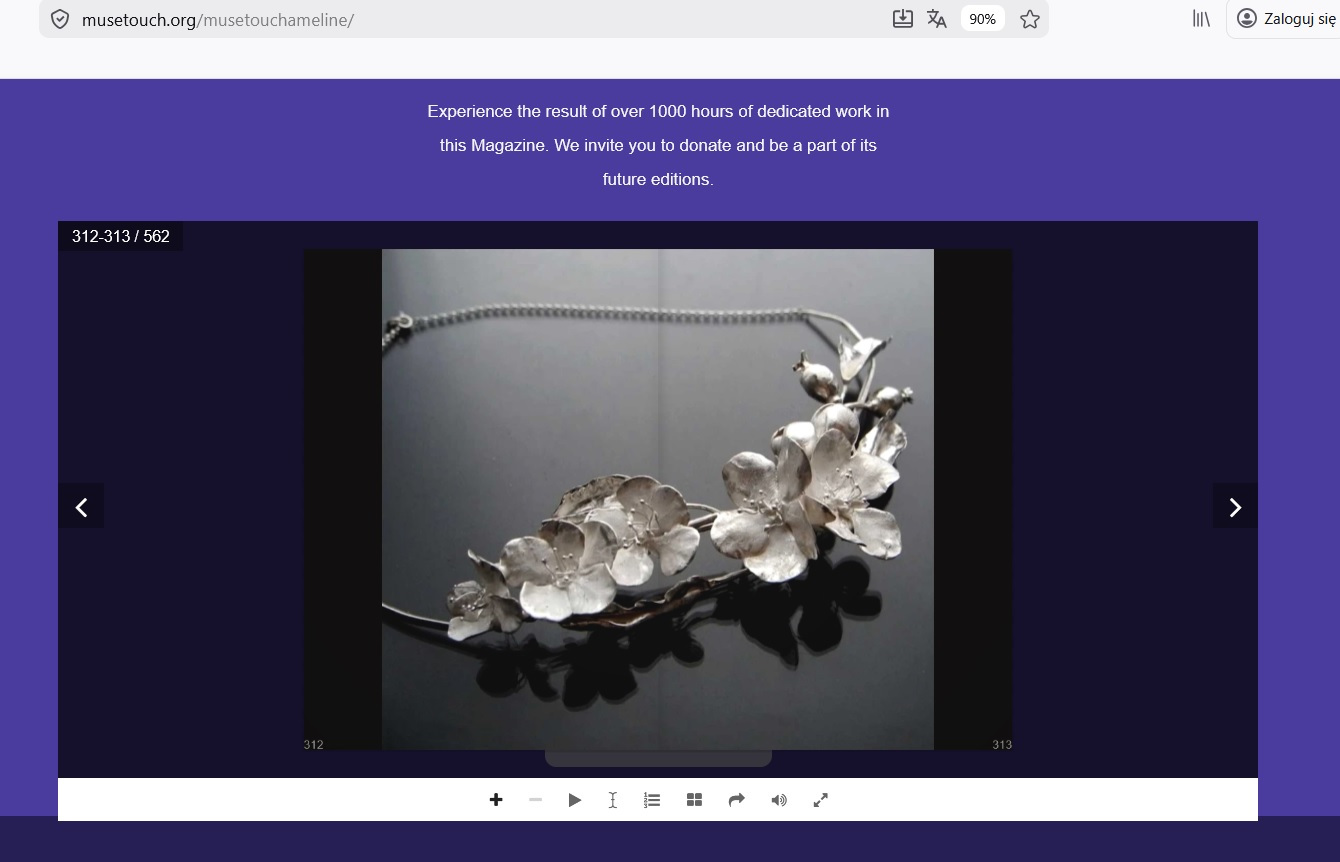Toggle page-flip sound on or off
1340x862 pixels.
(779, 800)
